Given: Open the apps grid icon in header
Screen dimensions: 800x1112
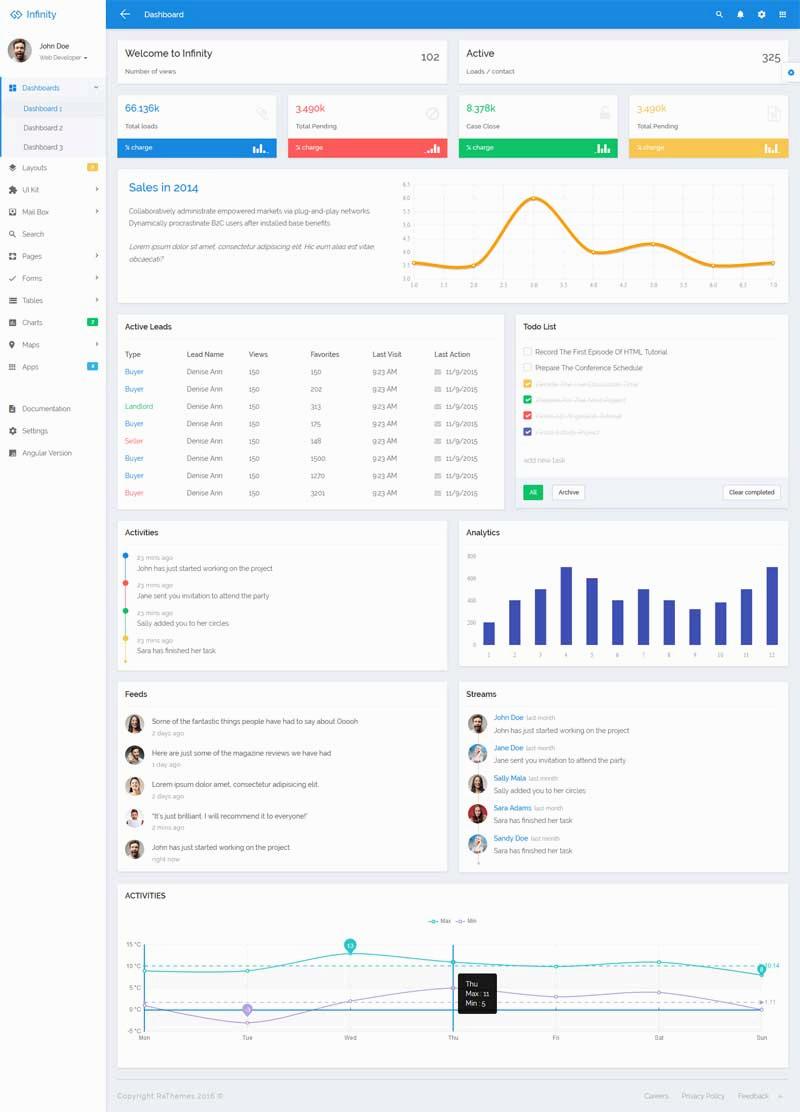Looking at the screenshot, I should click(x=782, y=15).
